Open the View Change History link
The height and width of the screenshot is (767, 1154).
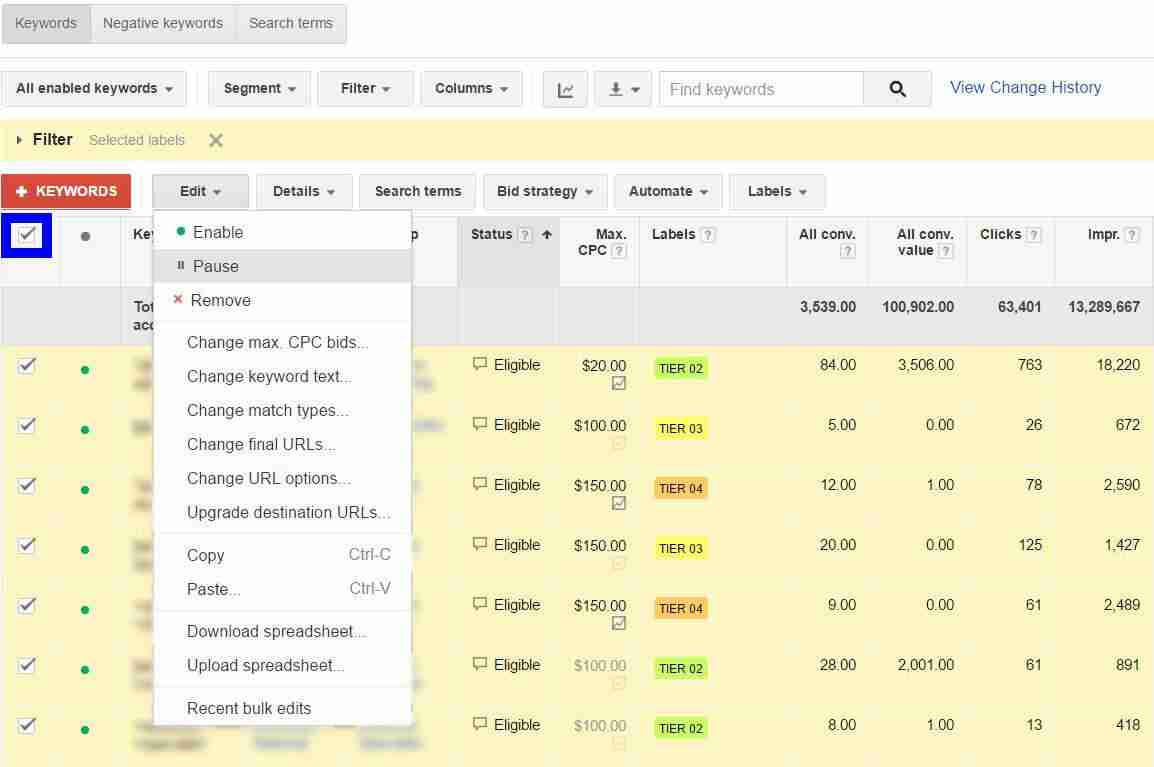point(1025,87)
